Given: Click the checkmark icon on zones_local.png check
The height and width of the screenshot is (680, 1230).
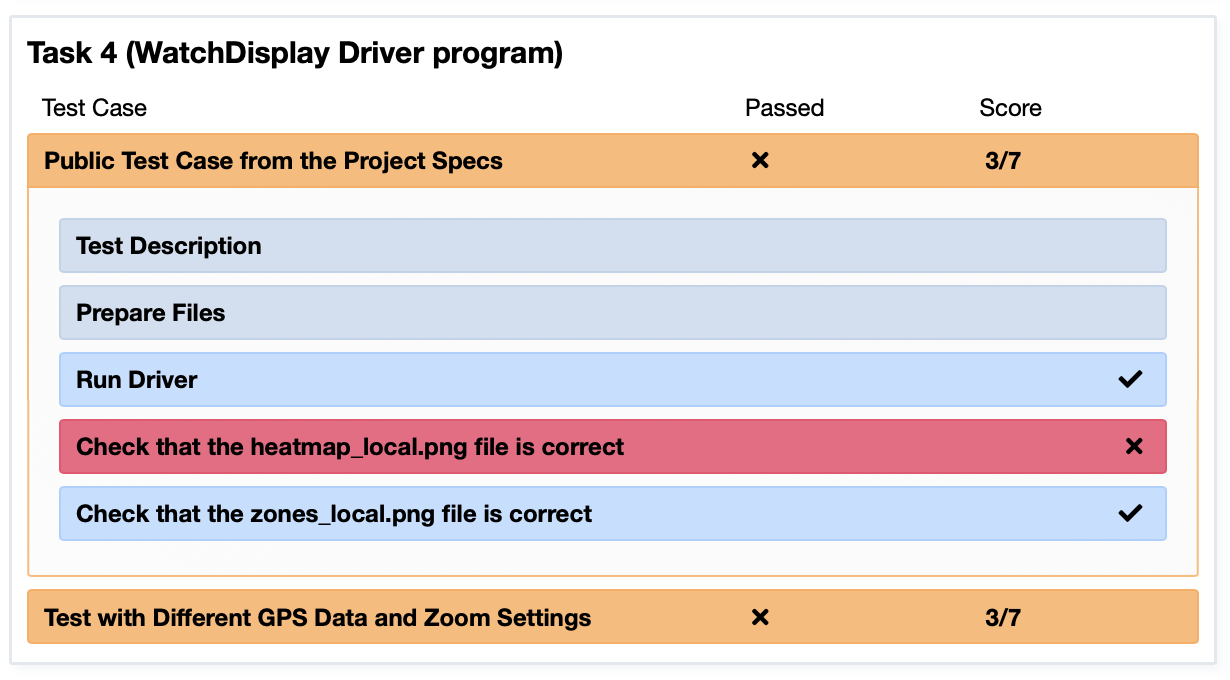Looking at the screenshot, I should (1130, 513).
